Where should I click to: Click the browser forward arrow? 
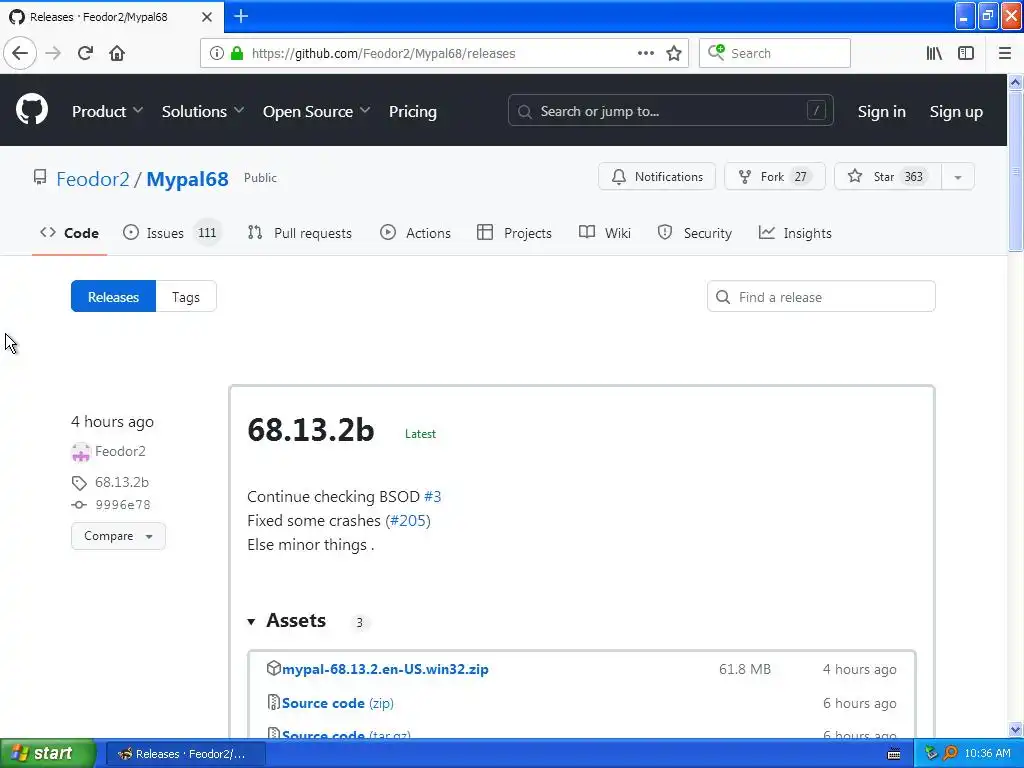pyautogui.click(x=53, y=53)
